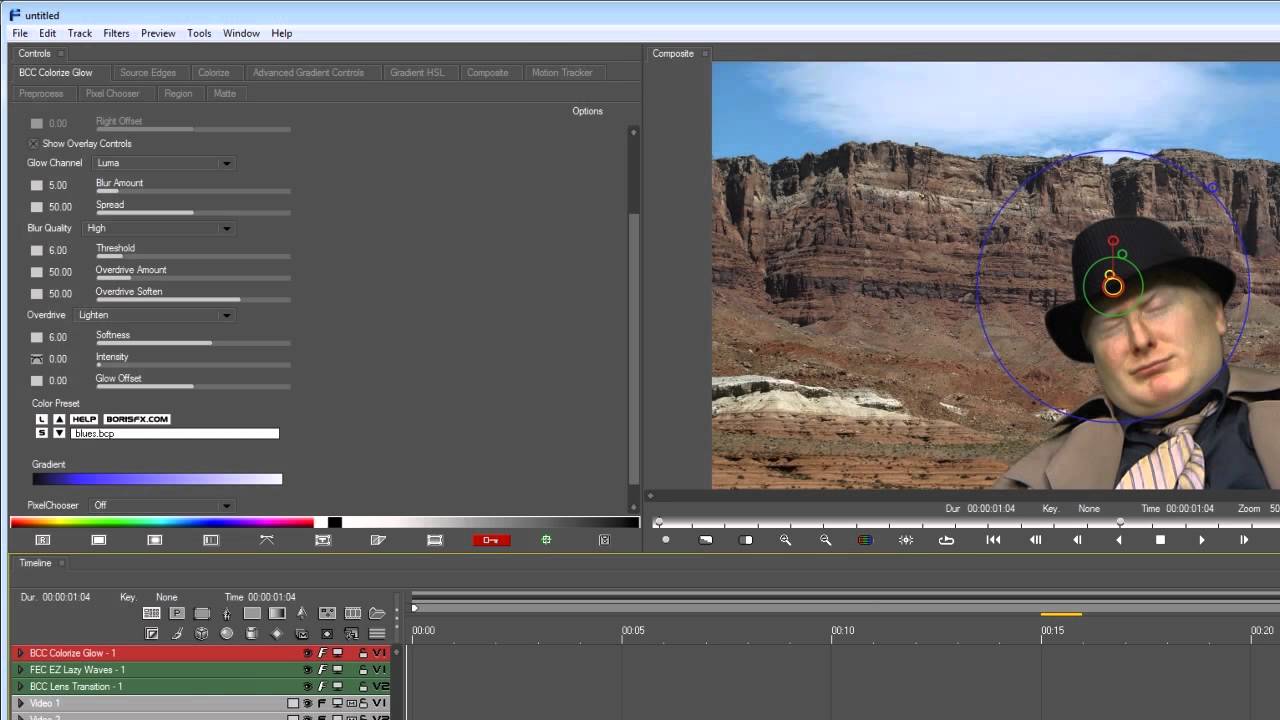Open the Filters menu

pos(116,33)
